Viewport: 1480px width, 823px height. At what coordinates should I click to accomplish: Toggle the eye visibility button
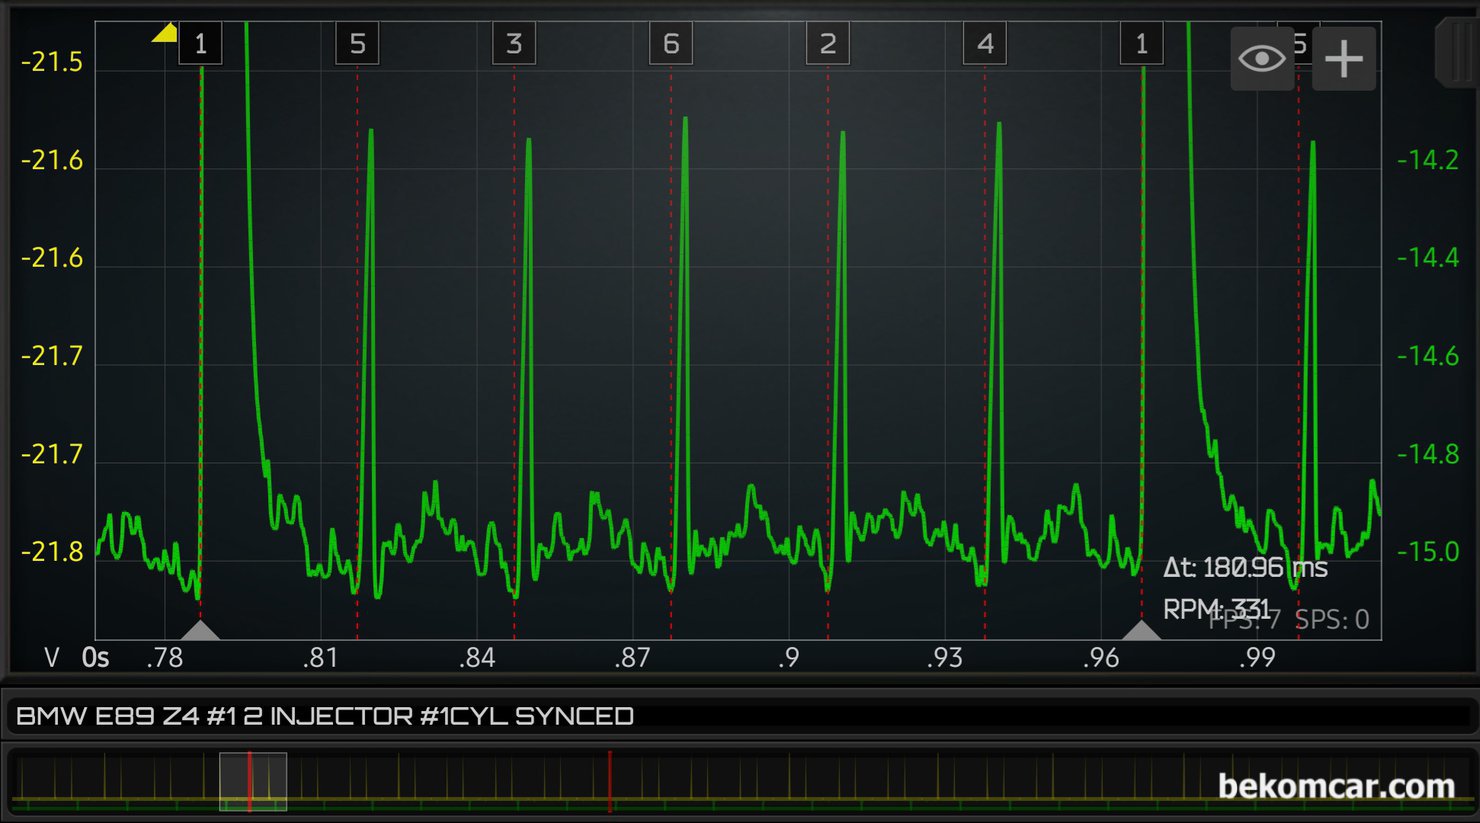coord(1261,59)
